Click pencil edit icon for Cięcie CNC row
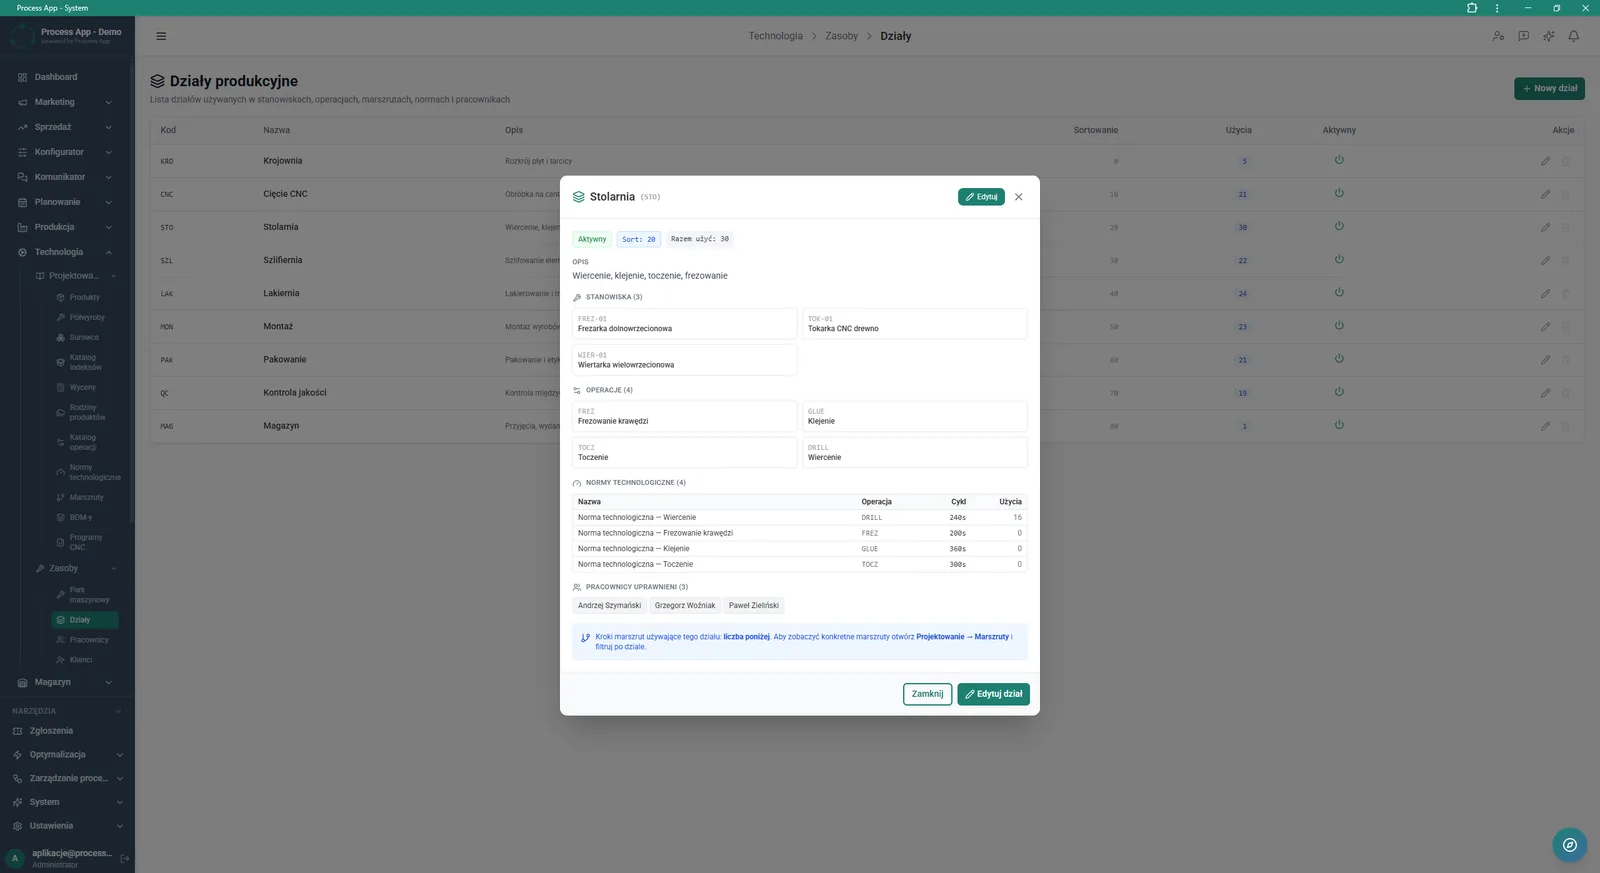 pyautogui.click(x=1545, y=194)
